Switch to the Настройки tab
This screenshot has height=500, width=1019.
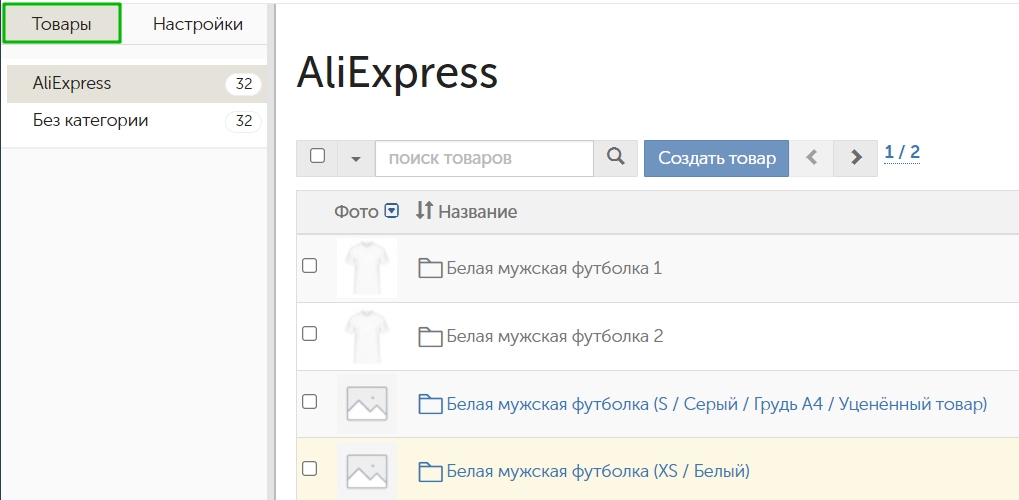(x=198, y=24)
